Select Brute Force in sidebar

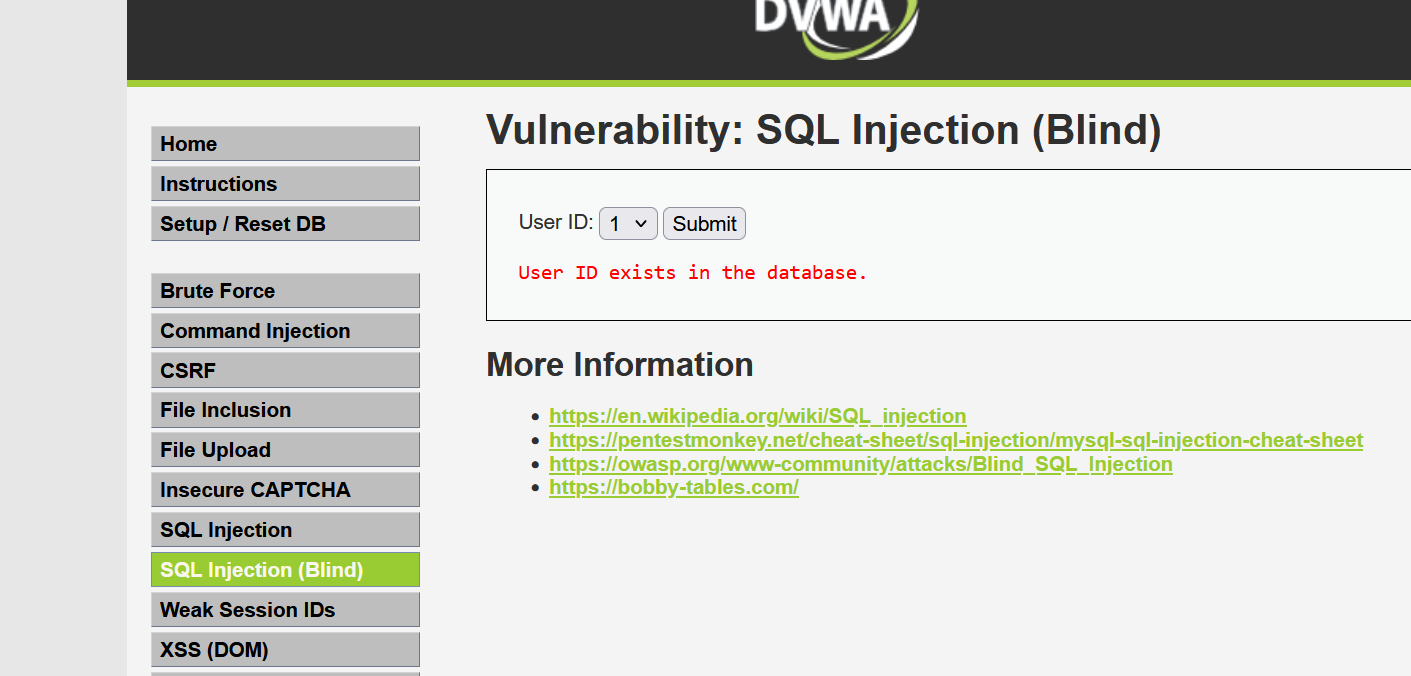tap(285, 291)
